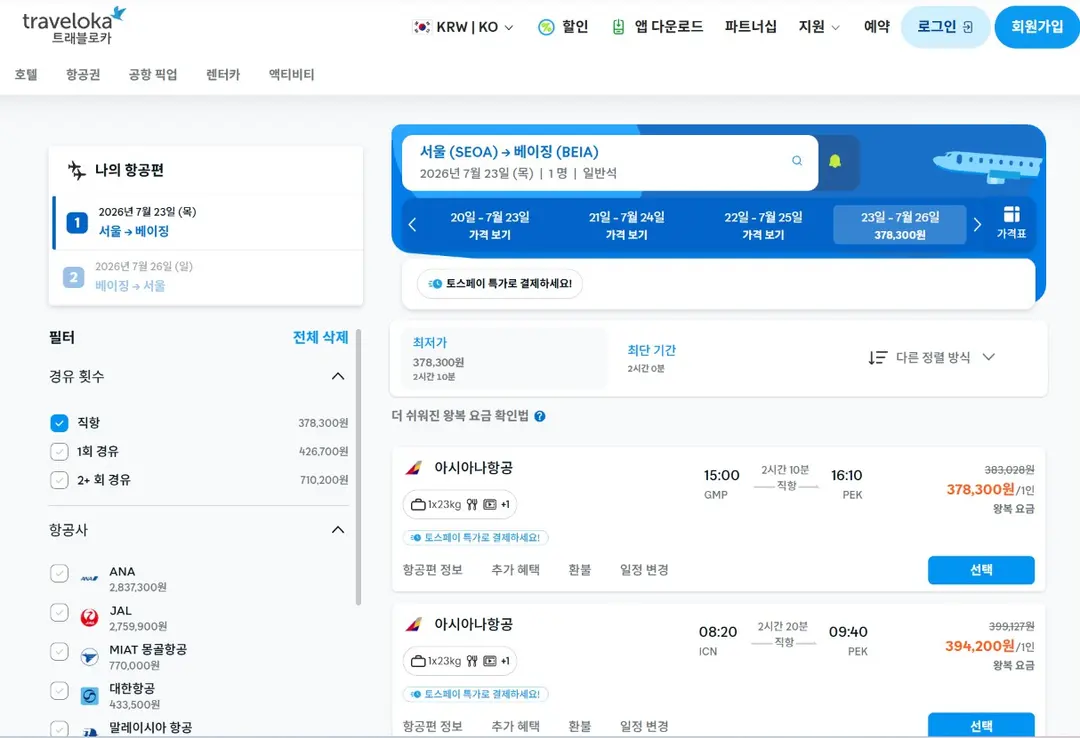Screen dimensions: 1080x738
Task: Click the airplane icon beside 나의 항공편
Action: click(76, 170)
